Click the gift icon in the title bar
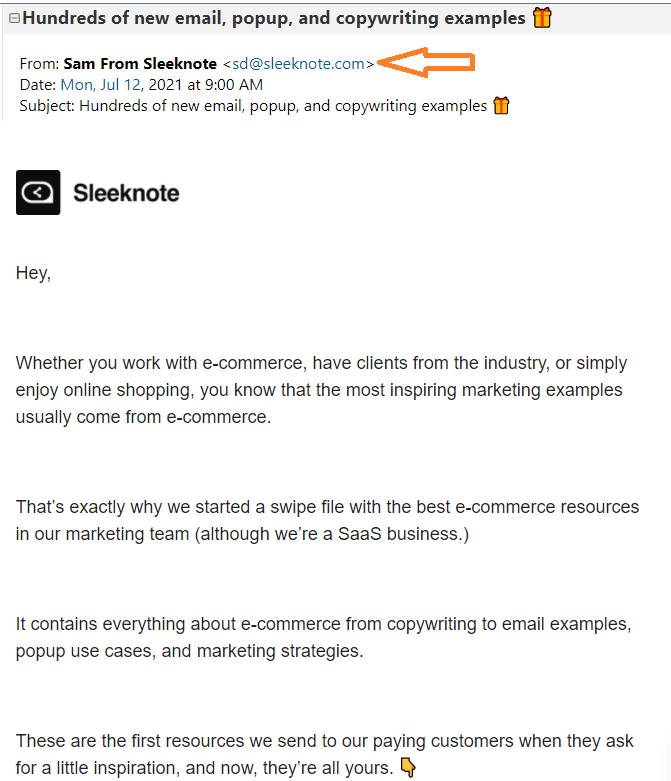 542,18
